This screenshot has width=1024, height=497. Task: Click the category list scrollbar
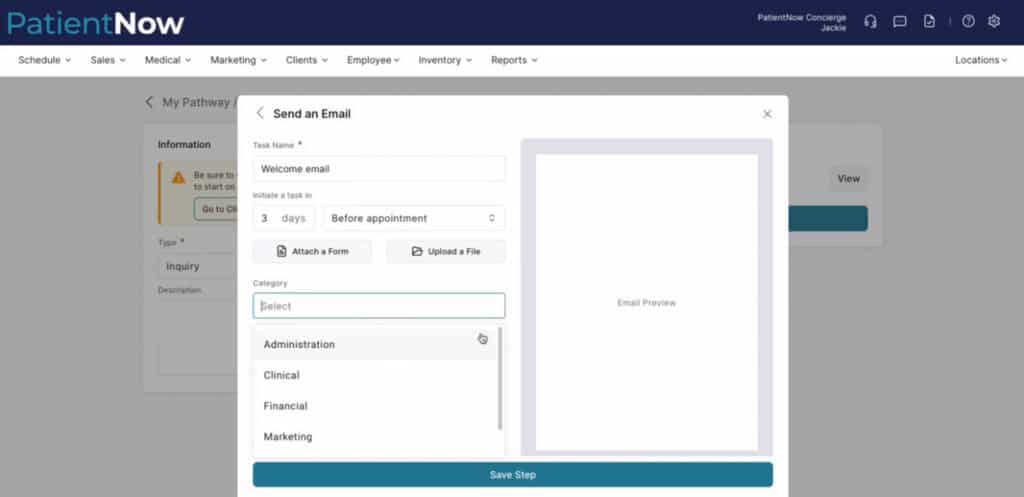click(500, 378)
